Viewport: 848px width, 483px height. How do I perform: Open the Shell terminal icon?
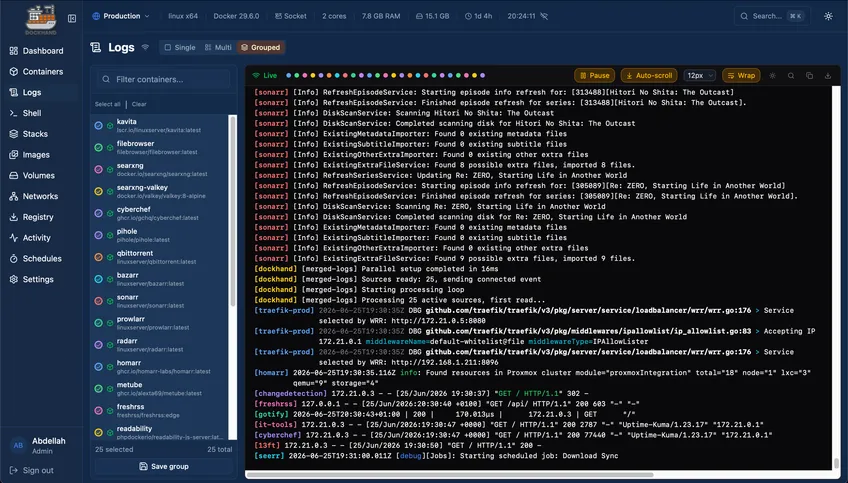[x=14, y=113]
